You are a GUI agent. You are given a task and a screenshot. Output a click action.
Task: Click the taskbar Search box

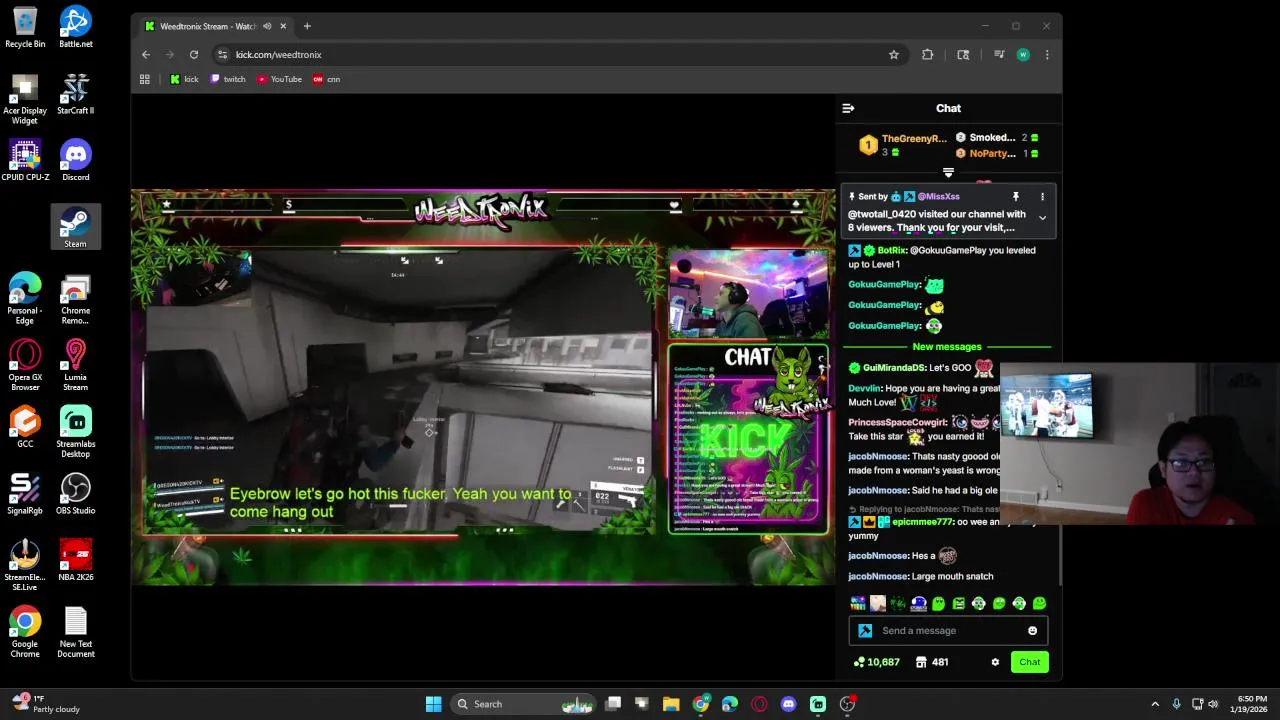click(x=523, y=704)
